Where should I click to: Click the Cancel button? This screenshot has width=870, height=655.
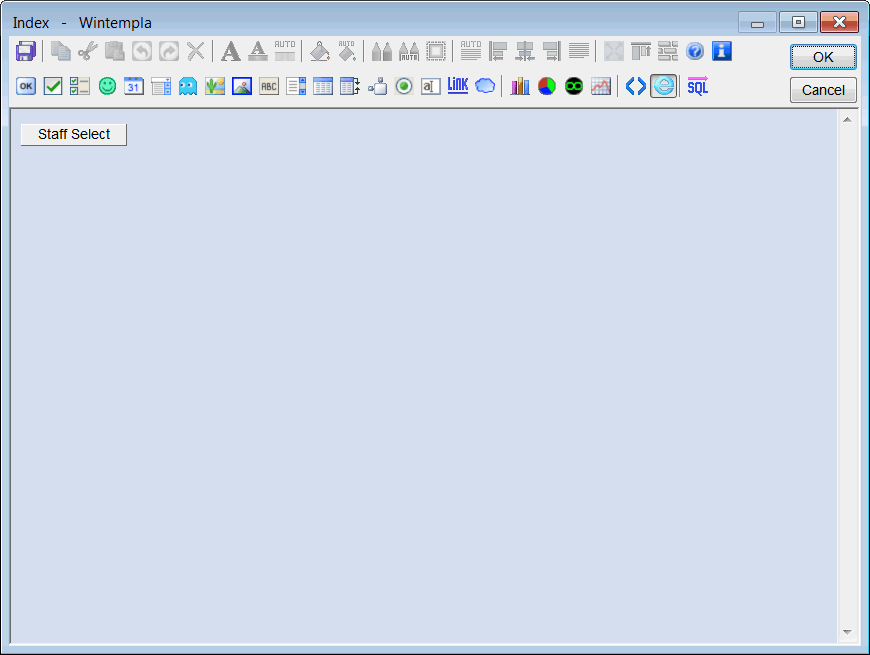(823, 90)
